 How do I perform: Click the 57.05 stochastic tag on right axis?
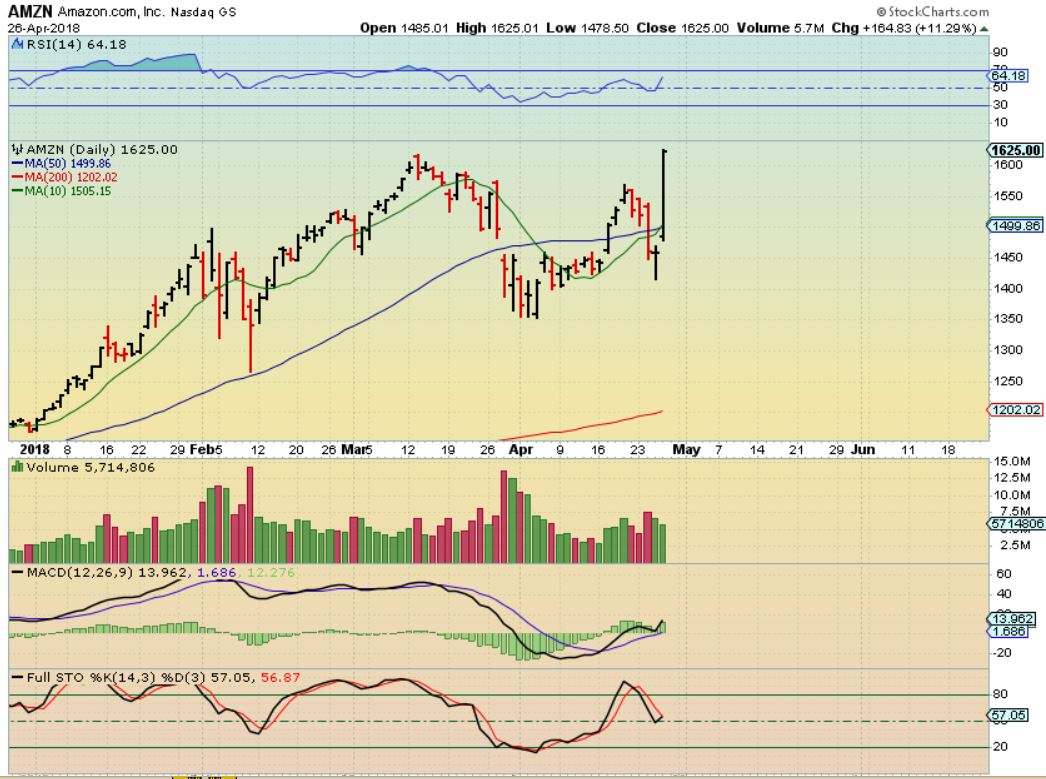1007,715
